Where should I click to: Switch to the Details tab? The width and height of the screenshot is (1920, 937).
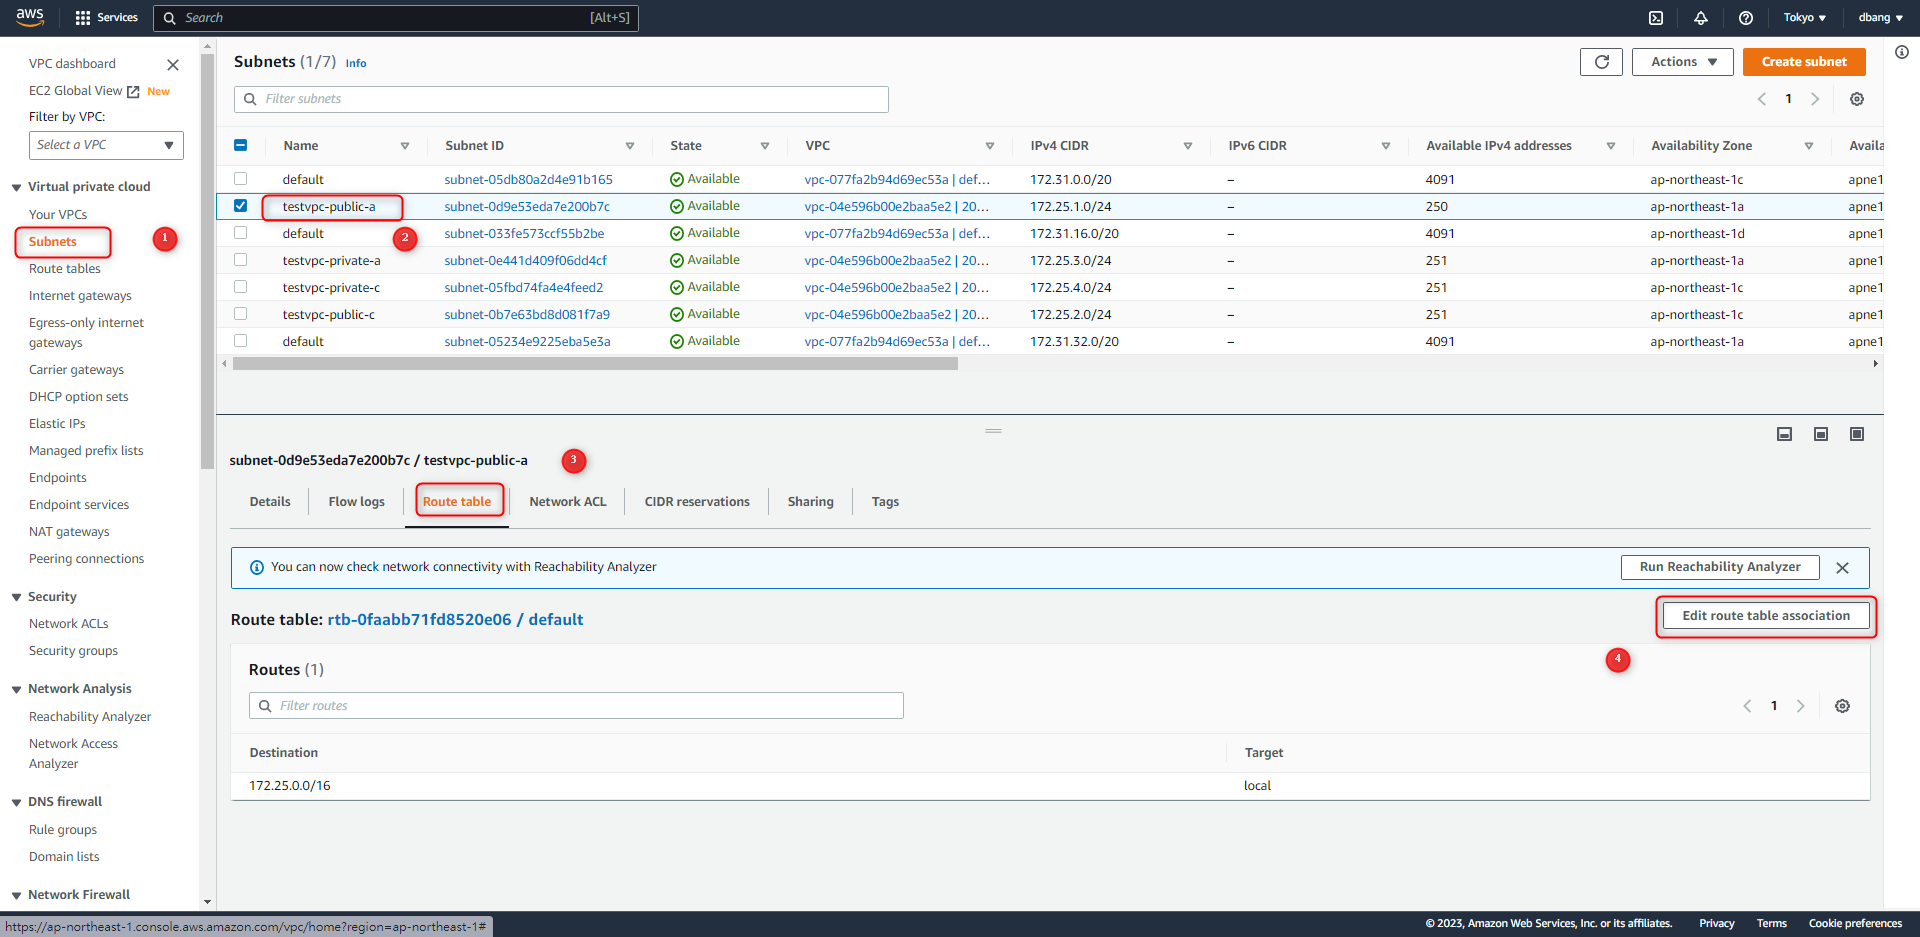(270, 502)
